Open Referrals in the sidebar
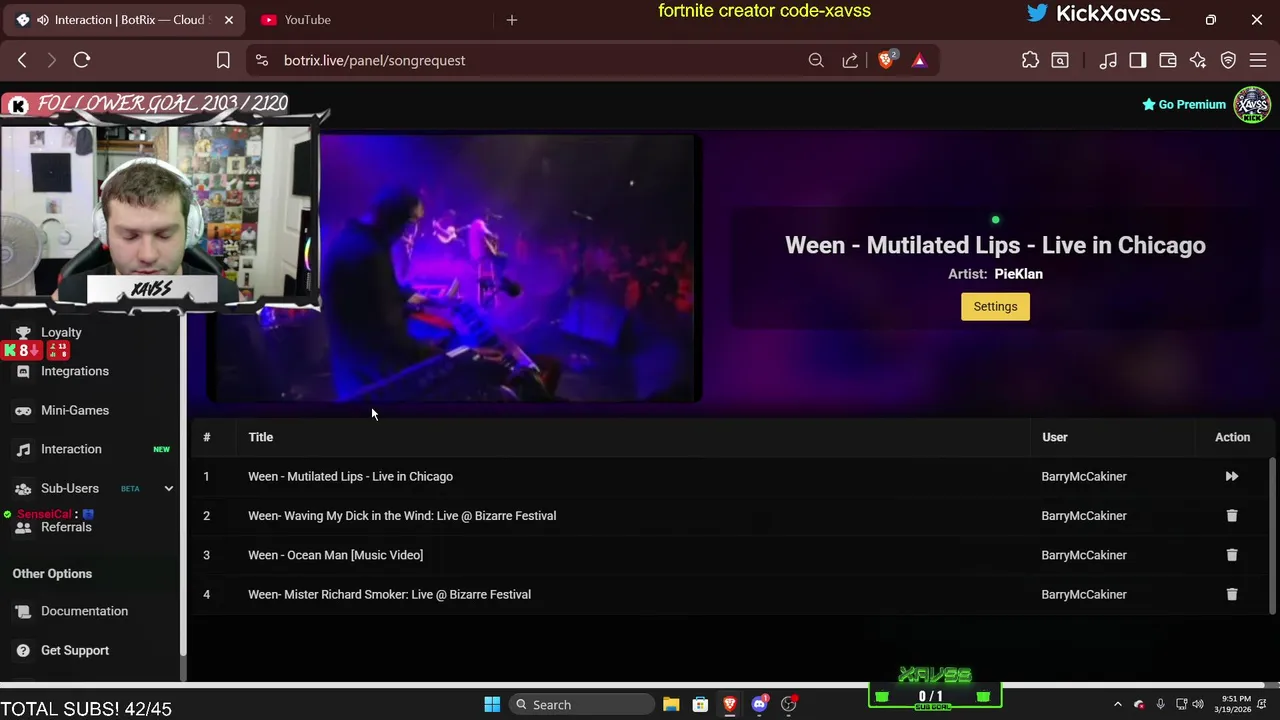1280x720 pixels. pos(66,527)
